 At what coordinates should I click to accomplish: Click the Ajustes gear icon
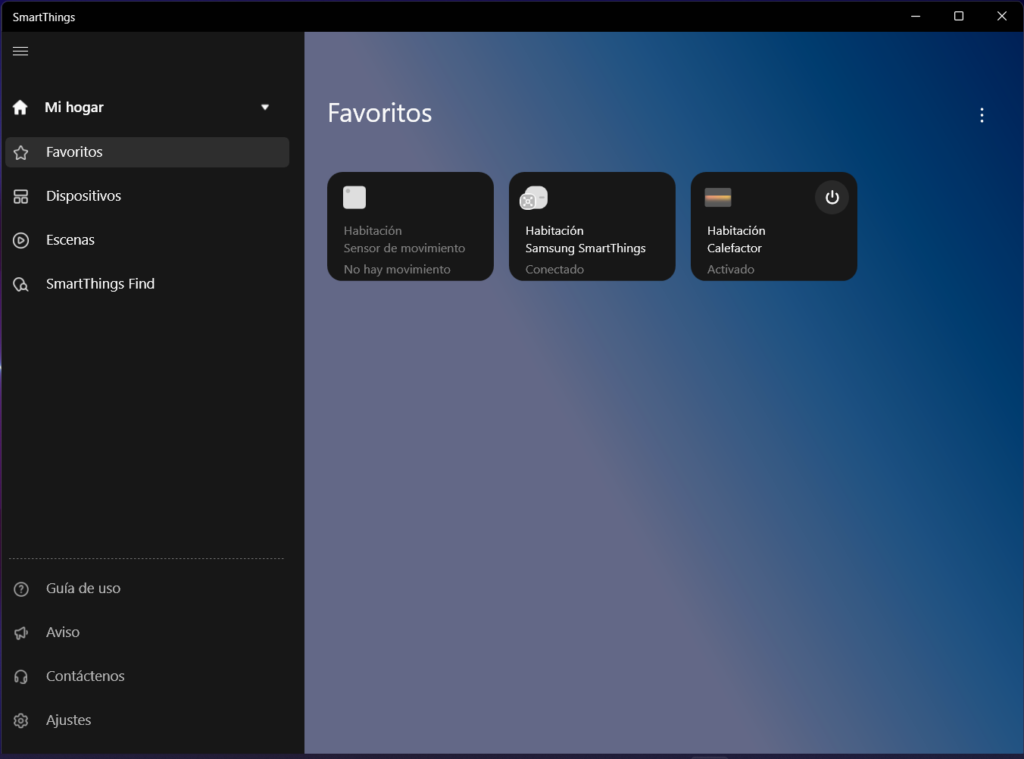pyautogui.click(x=20, y=721)
